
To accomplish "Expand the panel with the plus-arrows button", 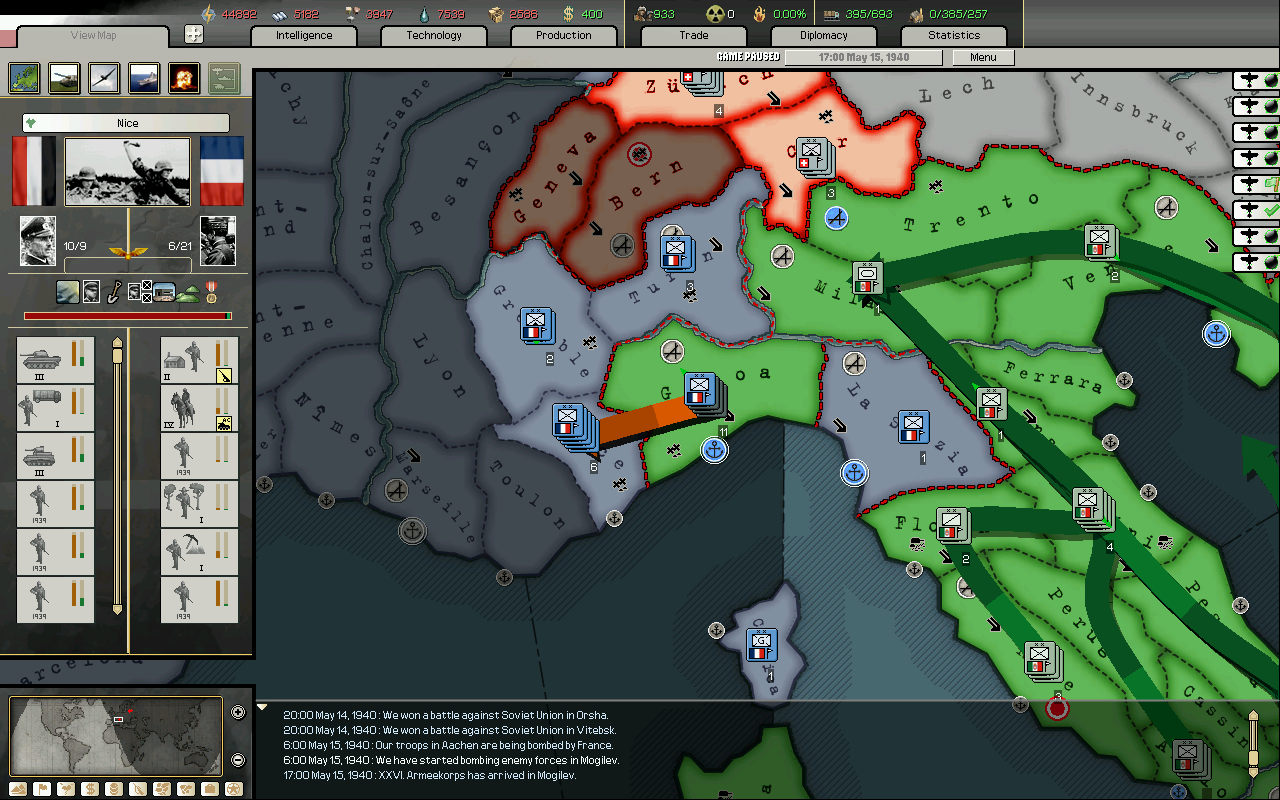I will tap(194, 34).
